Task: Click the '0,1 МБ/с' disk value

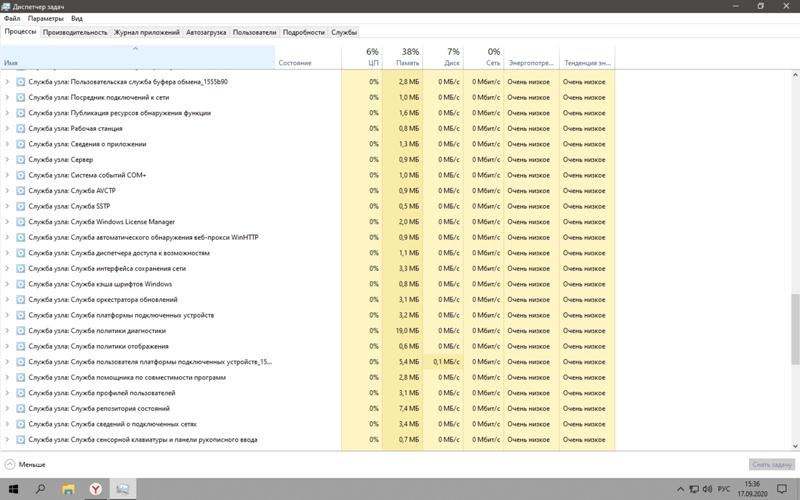Action: pos(446,362)
